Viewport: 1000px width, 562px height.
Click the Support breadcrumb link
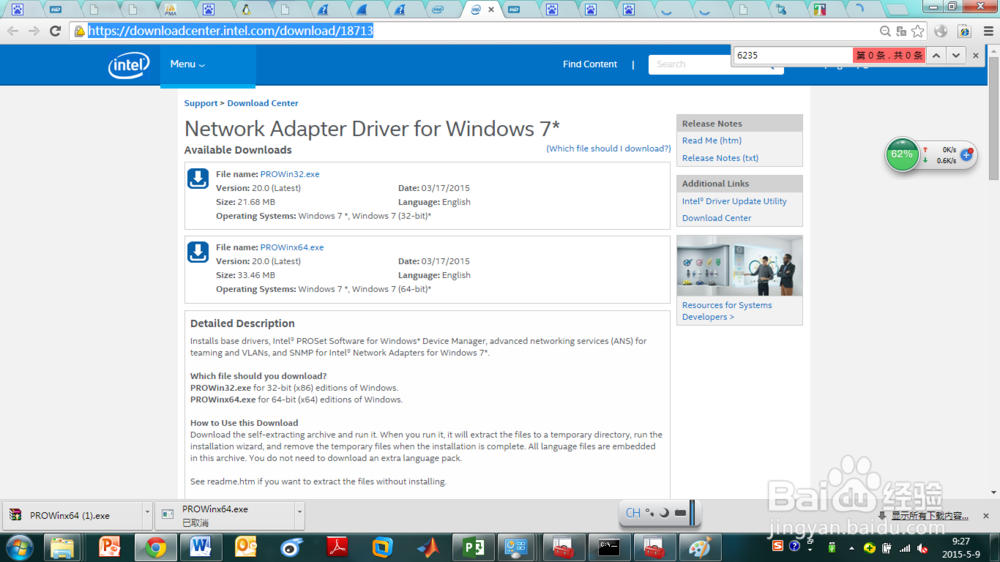click(201, 103)
